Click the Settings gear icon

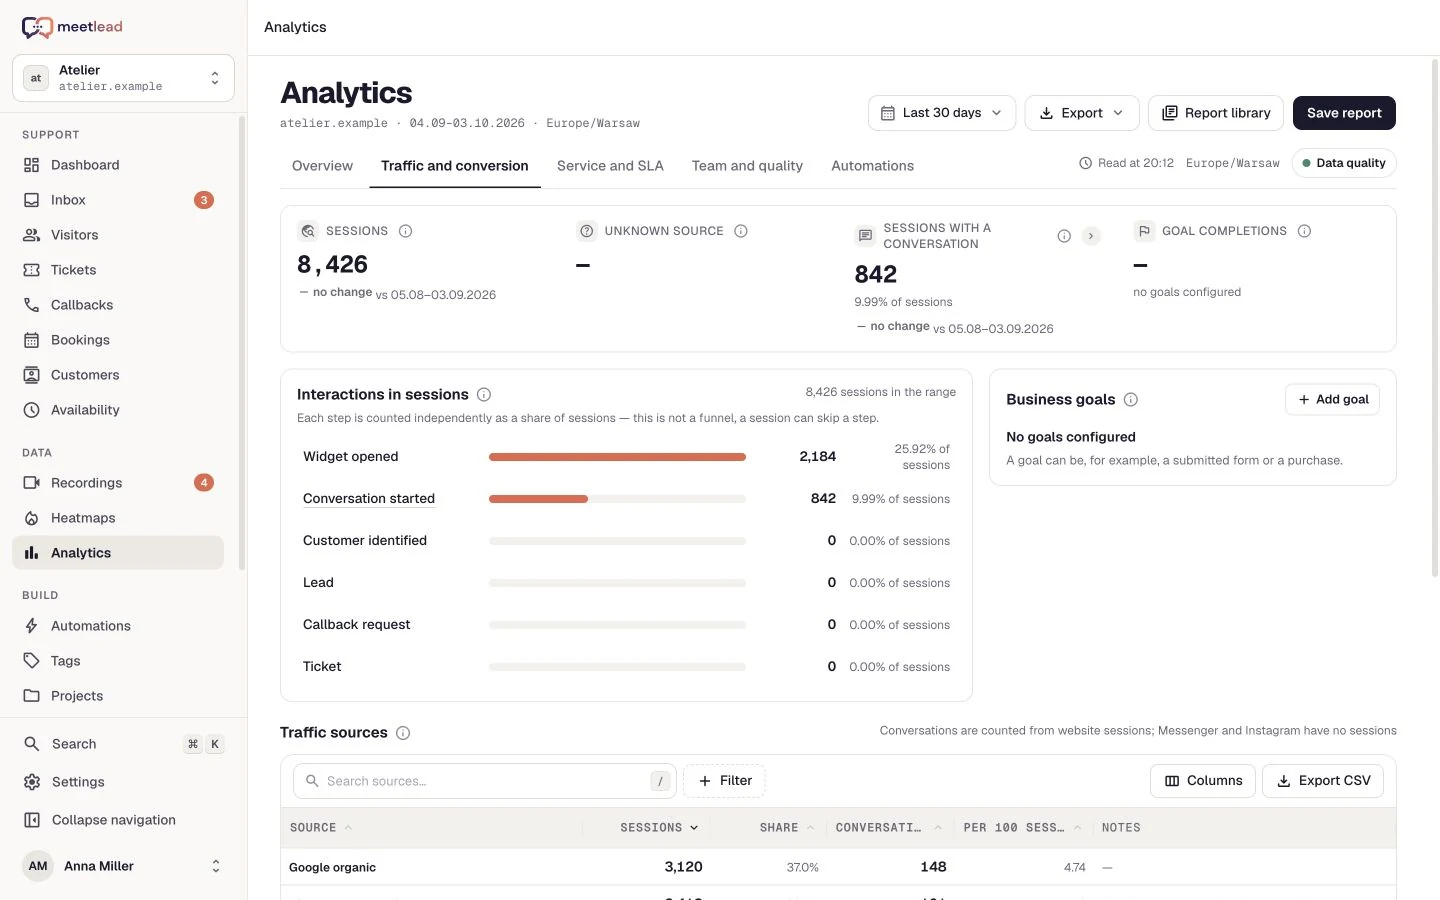tap(32, 782)
